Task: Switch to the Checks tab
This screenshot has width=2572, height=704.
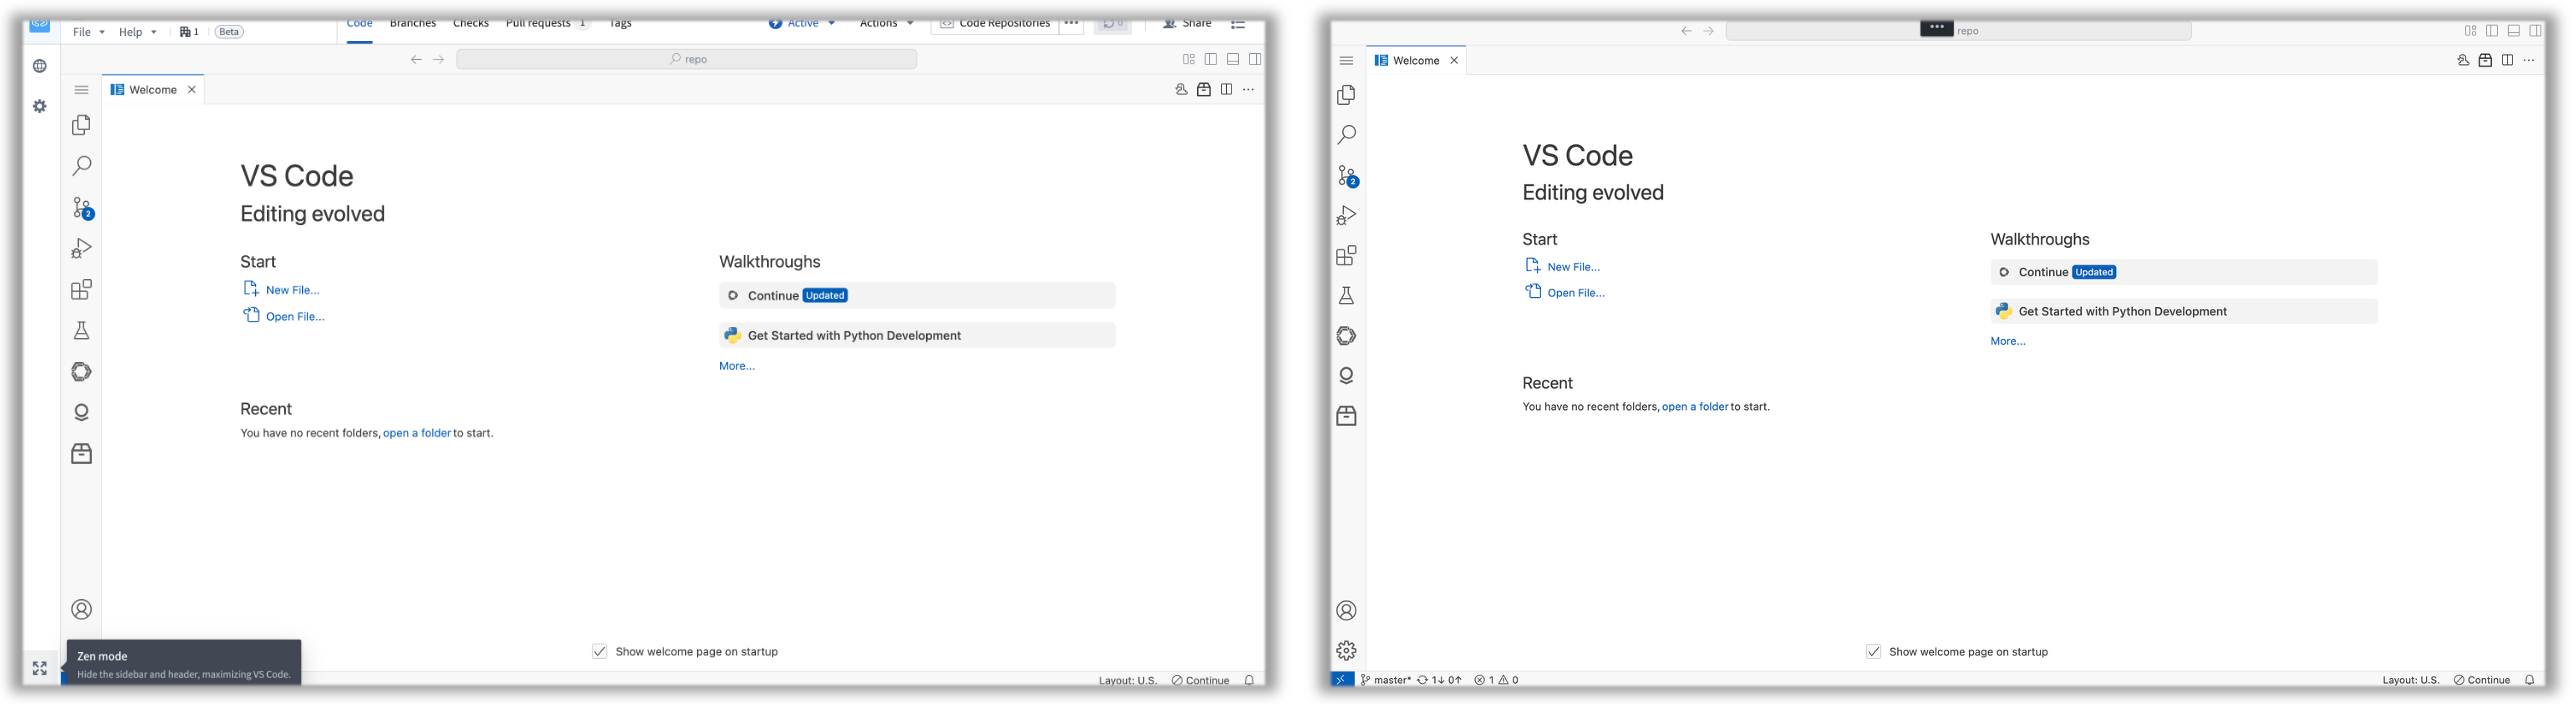Action: pyautogui.click(x=471, y=23)
